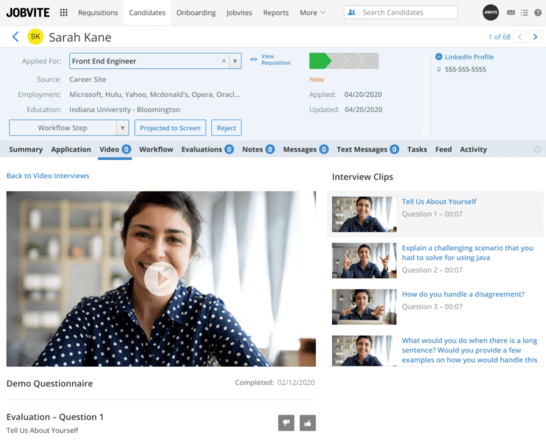Image resolution: width=546 pixels, height=445 pixels.
Task: Open the task list icon
Action: point(524,13)
